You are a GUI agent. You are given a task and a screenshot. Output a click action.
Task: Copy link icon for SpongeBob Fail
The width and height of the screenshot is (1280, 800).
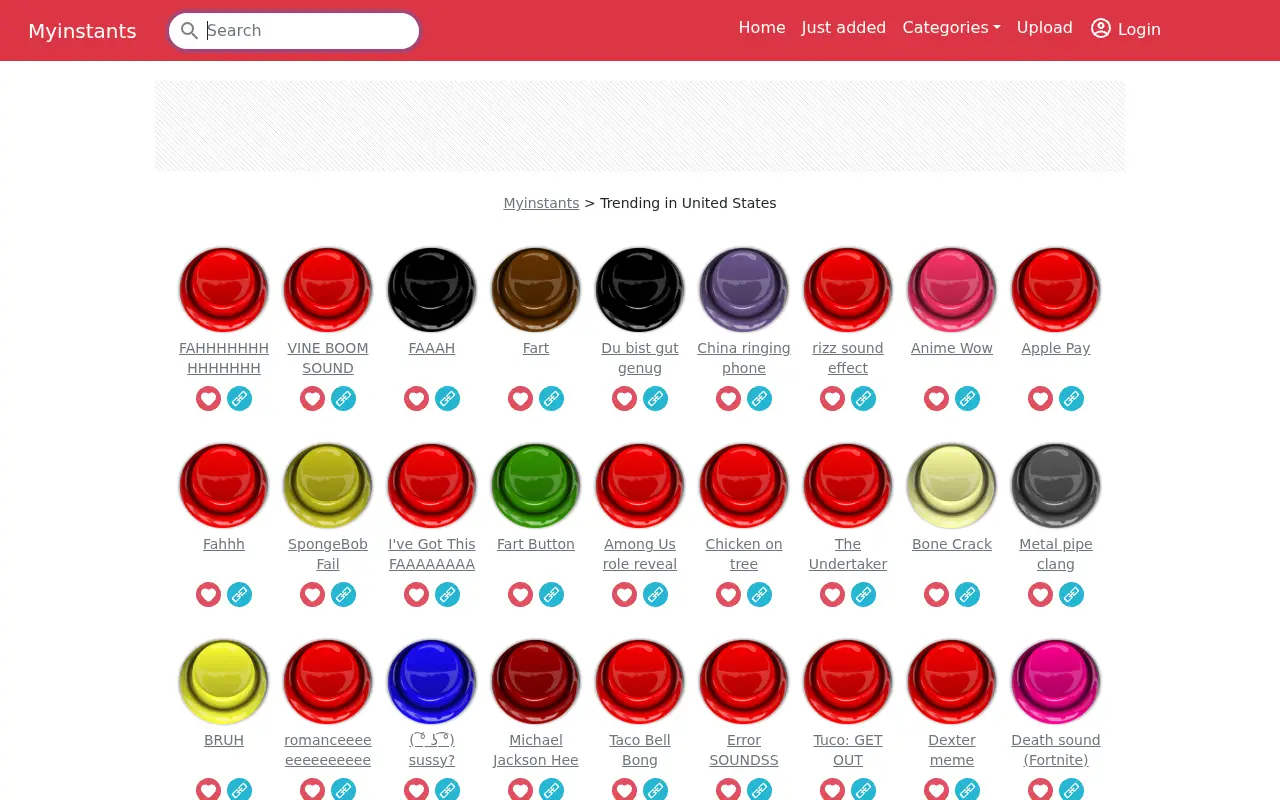tap(344, 595)
